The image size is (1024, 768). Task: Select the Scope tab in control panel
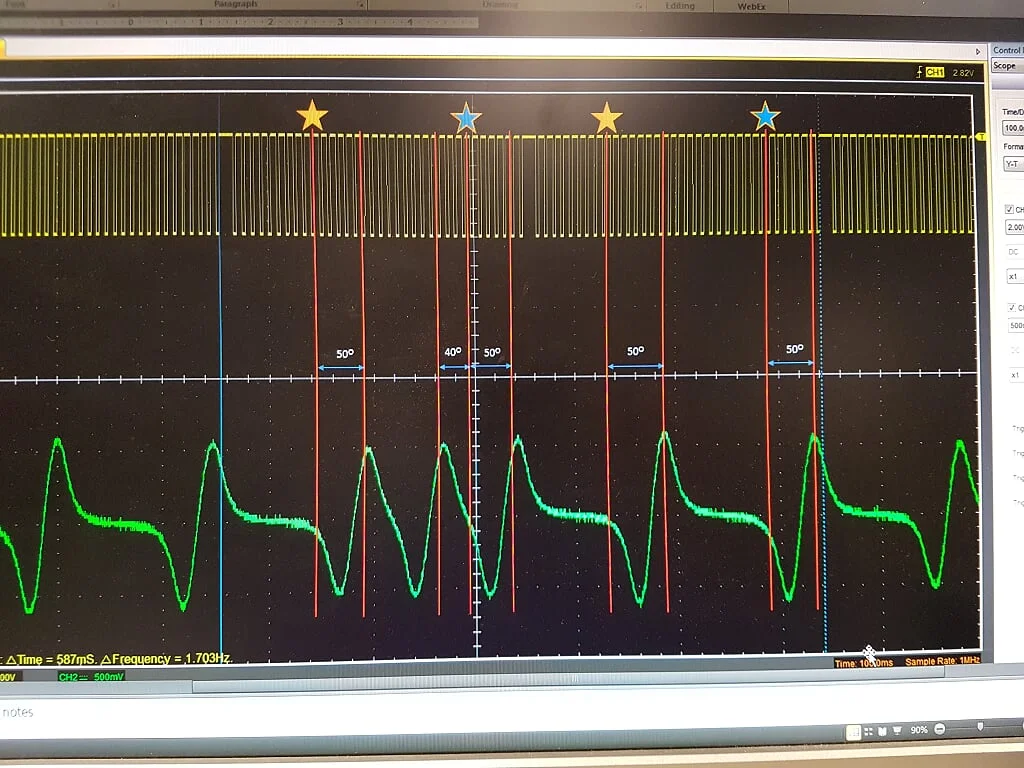[1005, 66]
